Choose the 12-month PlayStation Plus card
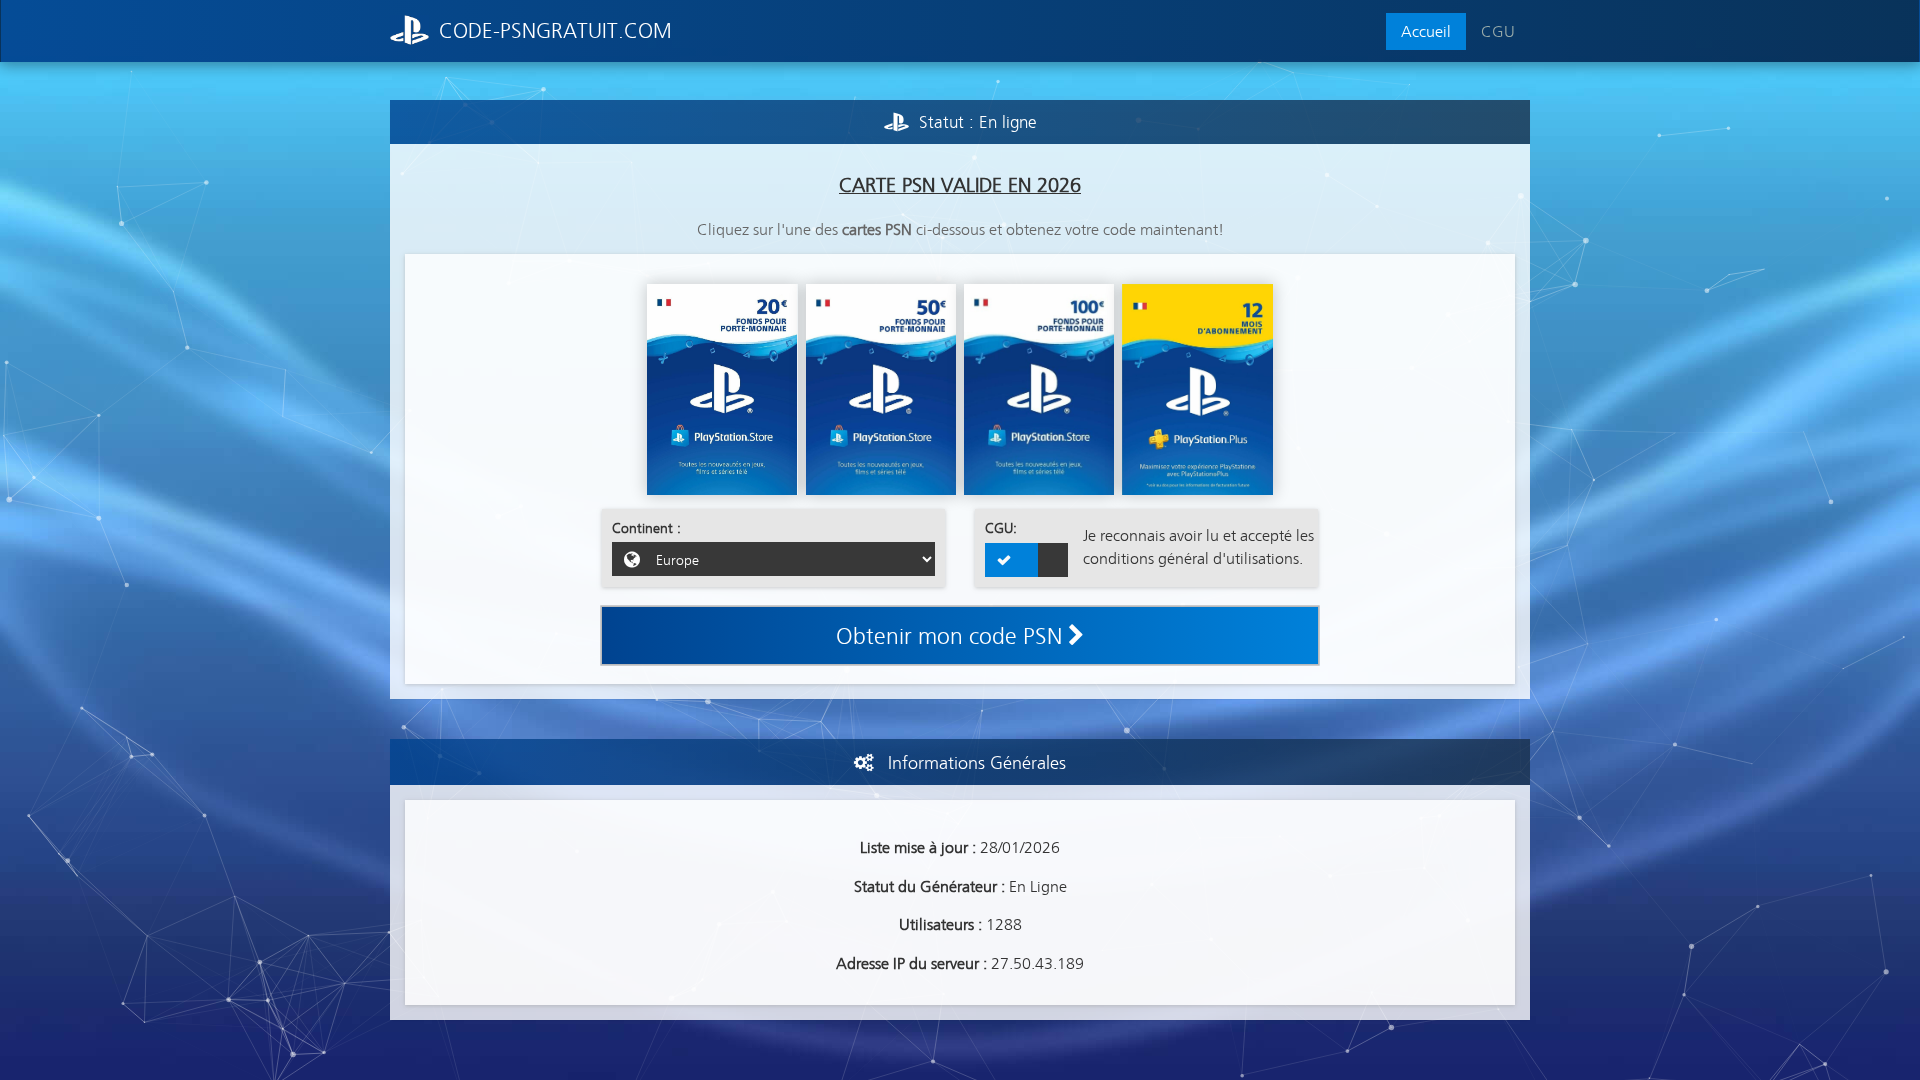This screenshot has width=1920, height=1080. coord(1197,389)
